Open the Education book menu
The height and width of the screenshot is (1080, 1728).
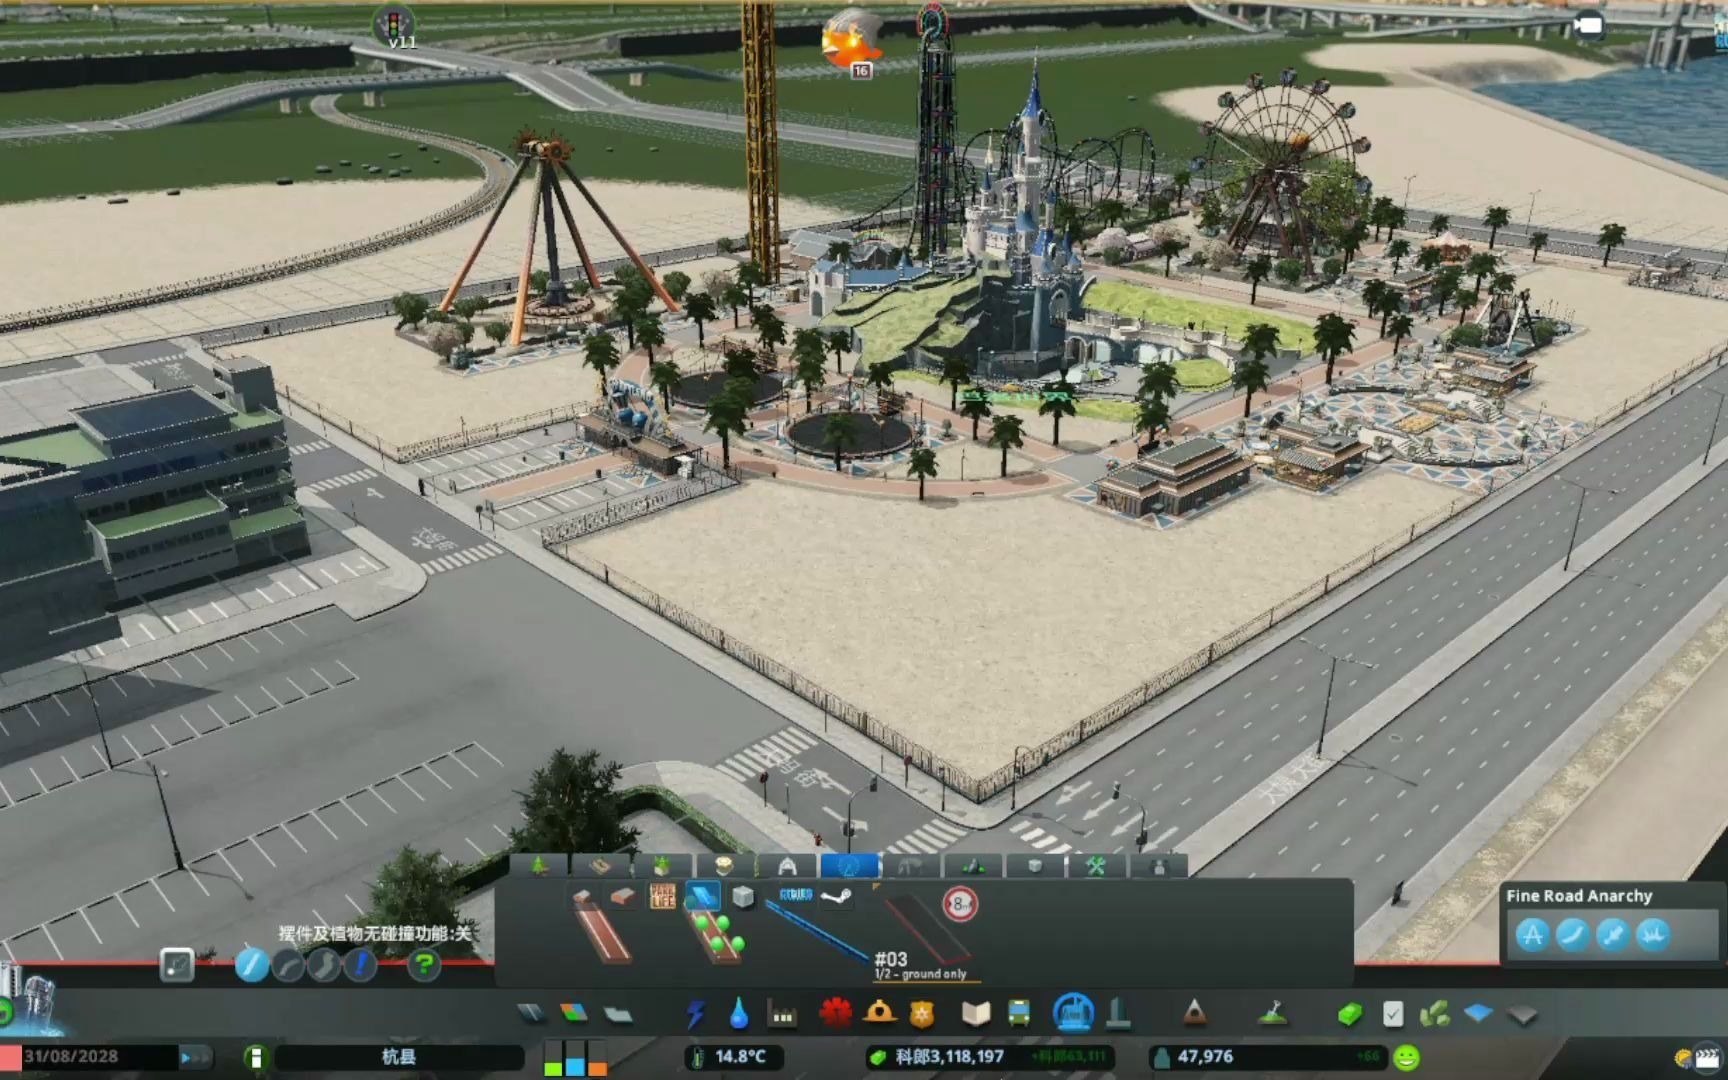[x=975, y=1015]
